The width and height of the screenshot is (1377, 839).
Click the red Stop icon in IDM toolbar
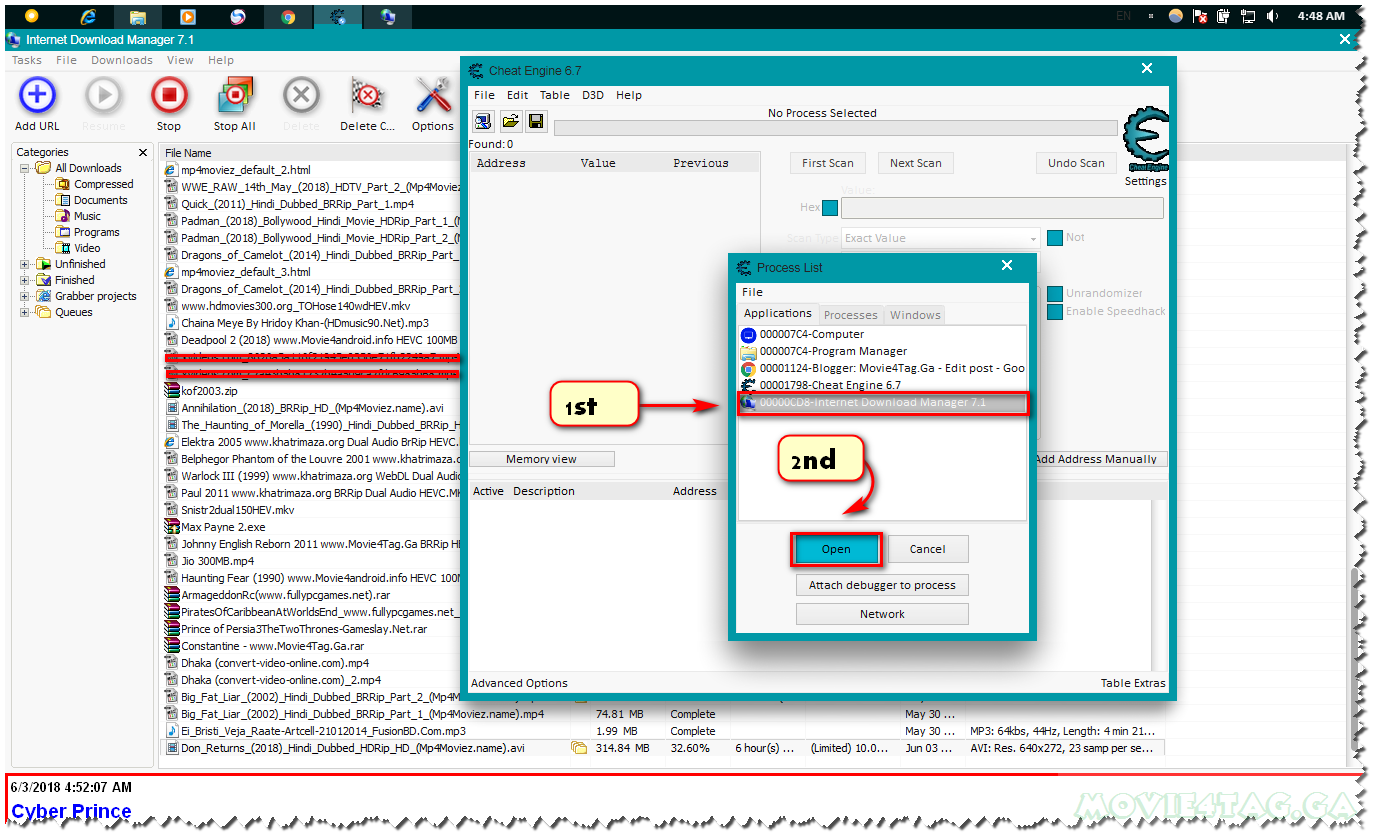[169, 97]
